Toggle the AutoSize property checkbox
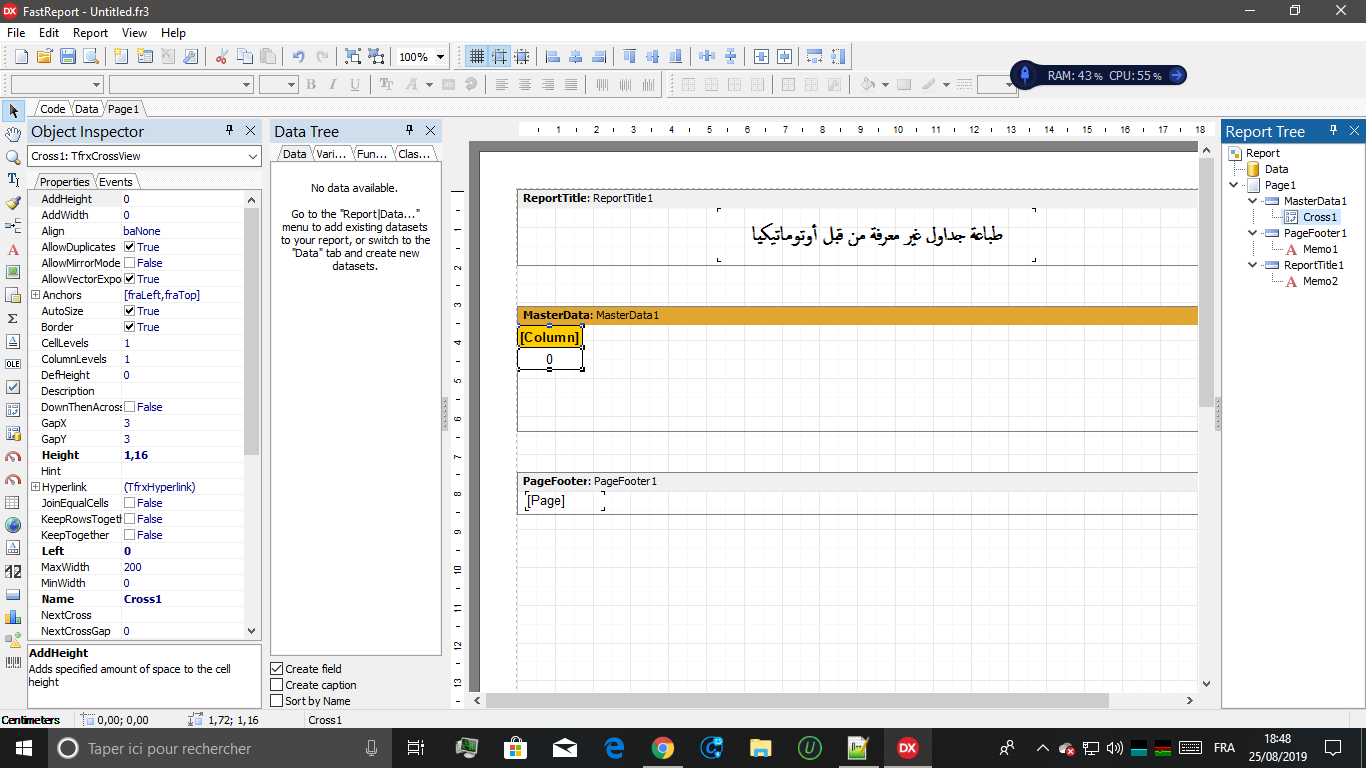 pyautogui.click(x=130, y=311)
